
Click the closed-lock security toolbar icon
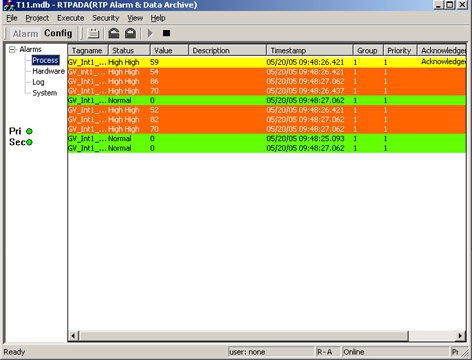(130, 33)
